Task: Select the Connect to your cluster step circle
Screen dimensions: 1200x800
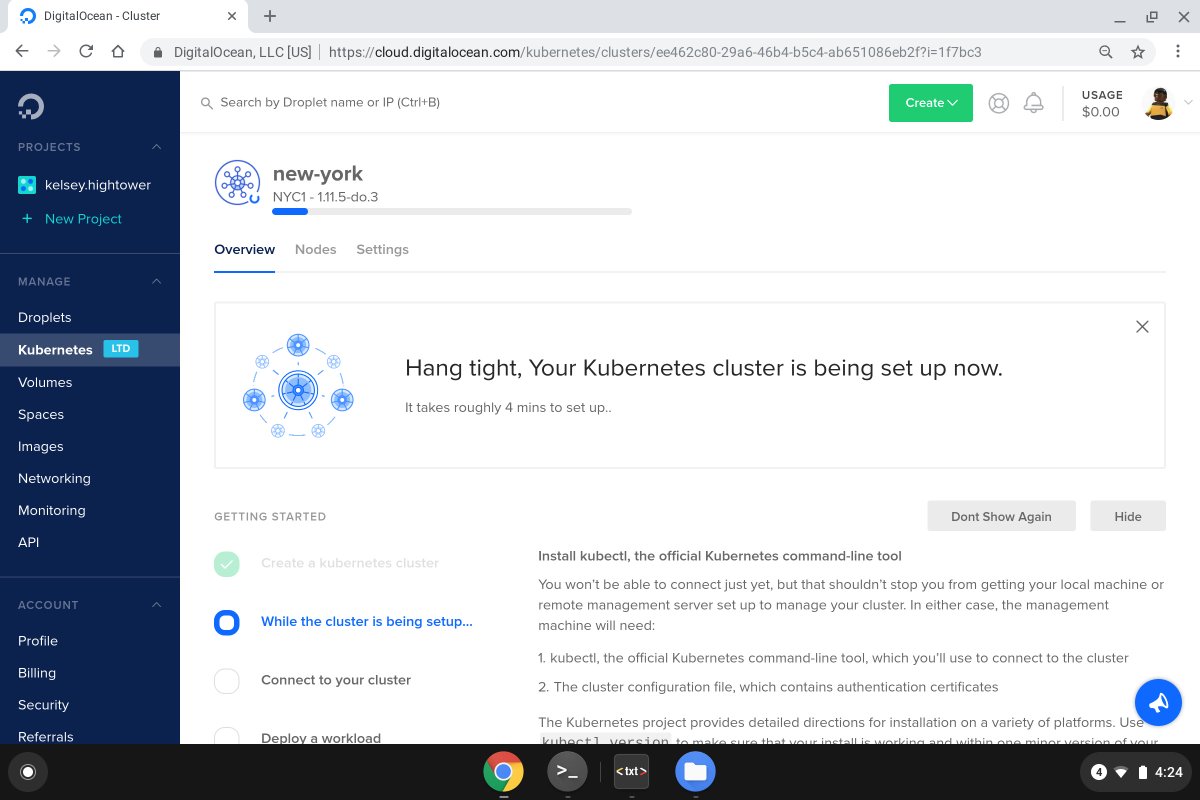Action: coord(227,680)
